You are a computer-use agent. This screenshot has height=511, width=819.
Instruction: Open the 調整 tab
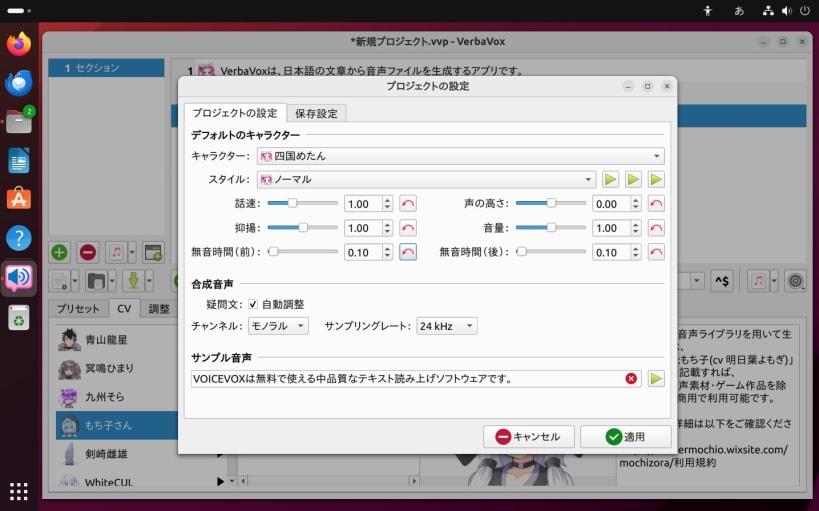coord(159,309)
